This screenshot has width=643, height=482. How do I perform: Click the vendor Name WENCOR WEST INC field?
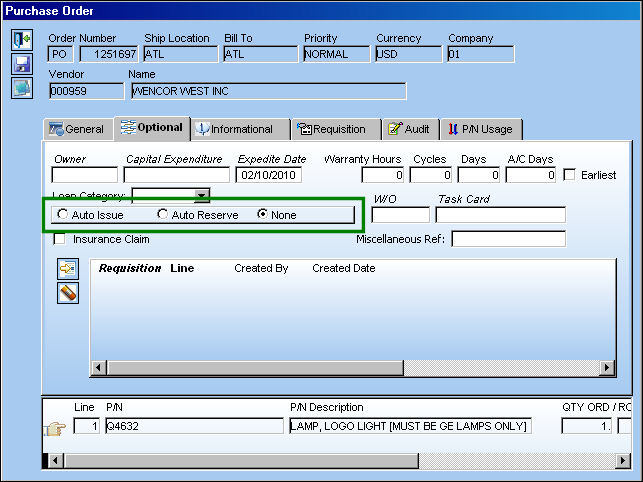click(x=269, y=91)
